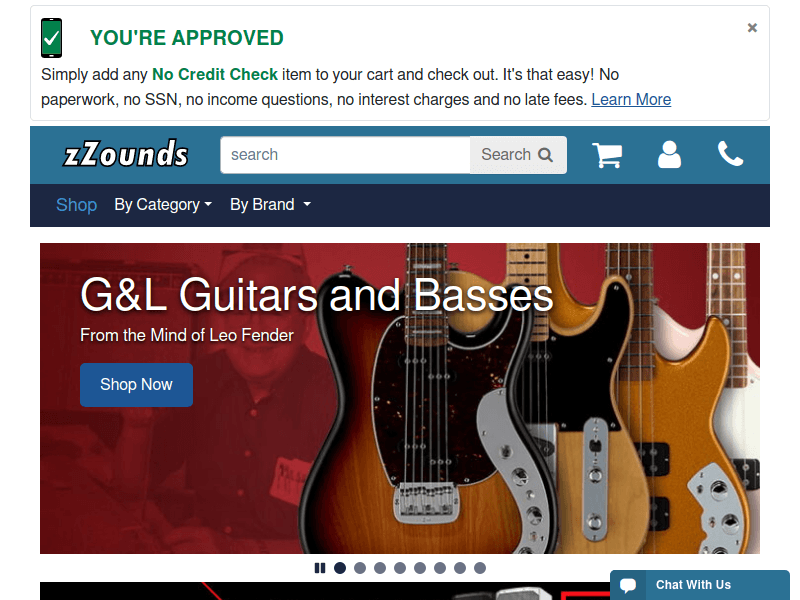This screenshot has height=600, width=800.
Task: Click the Chat With Us speech bubble icon
Action: tap(628, 585)
